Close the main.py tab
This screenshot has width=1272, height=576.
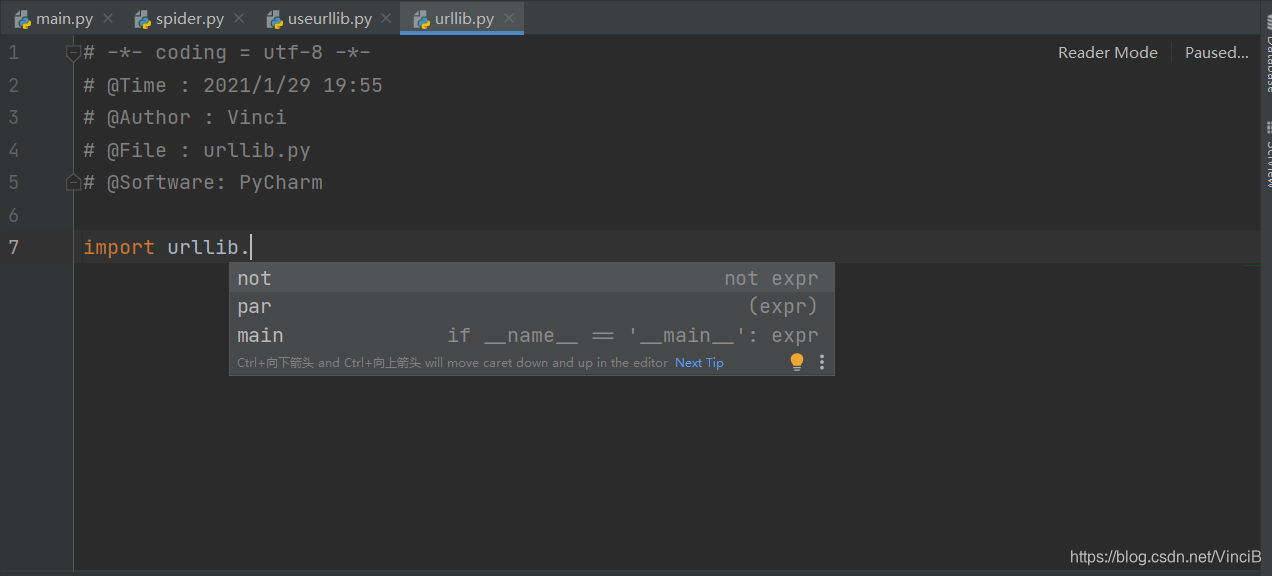108,19
